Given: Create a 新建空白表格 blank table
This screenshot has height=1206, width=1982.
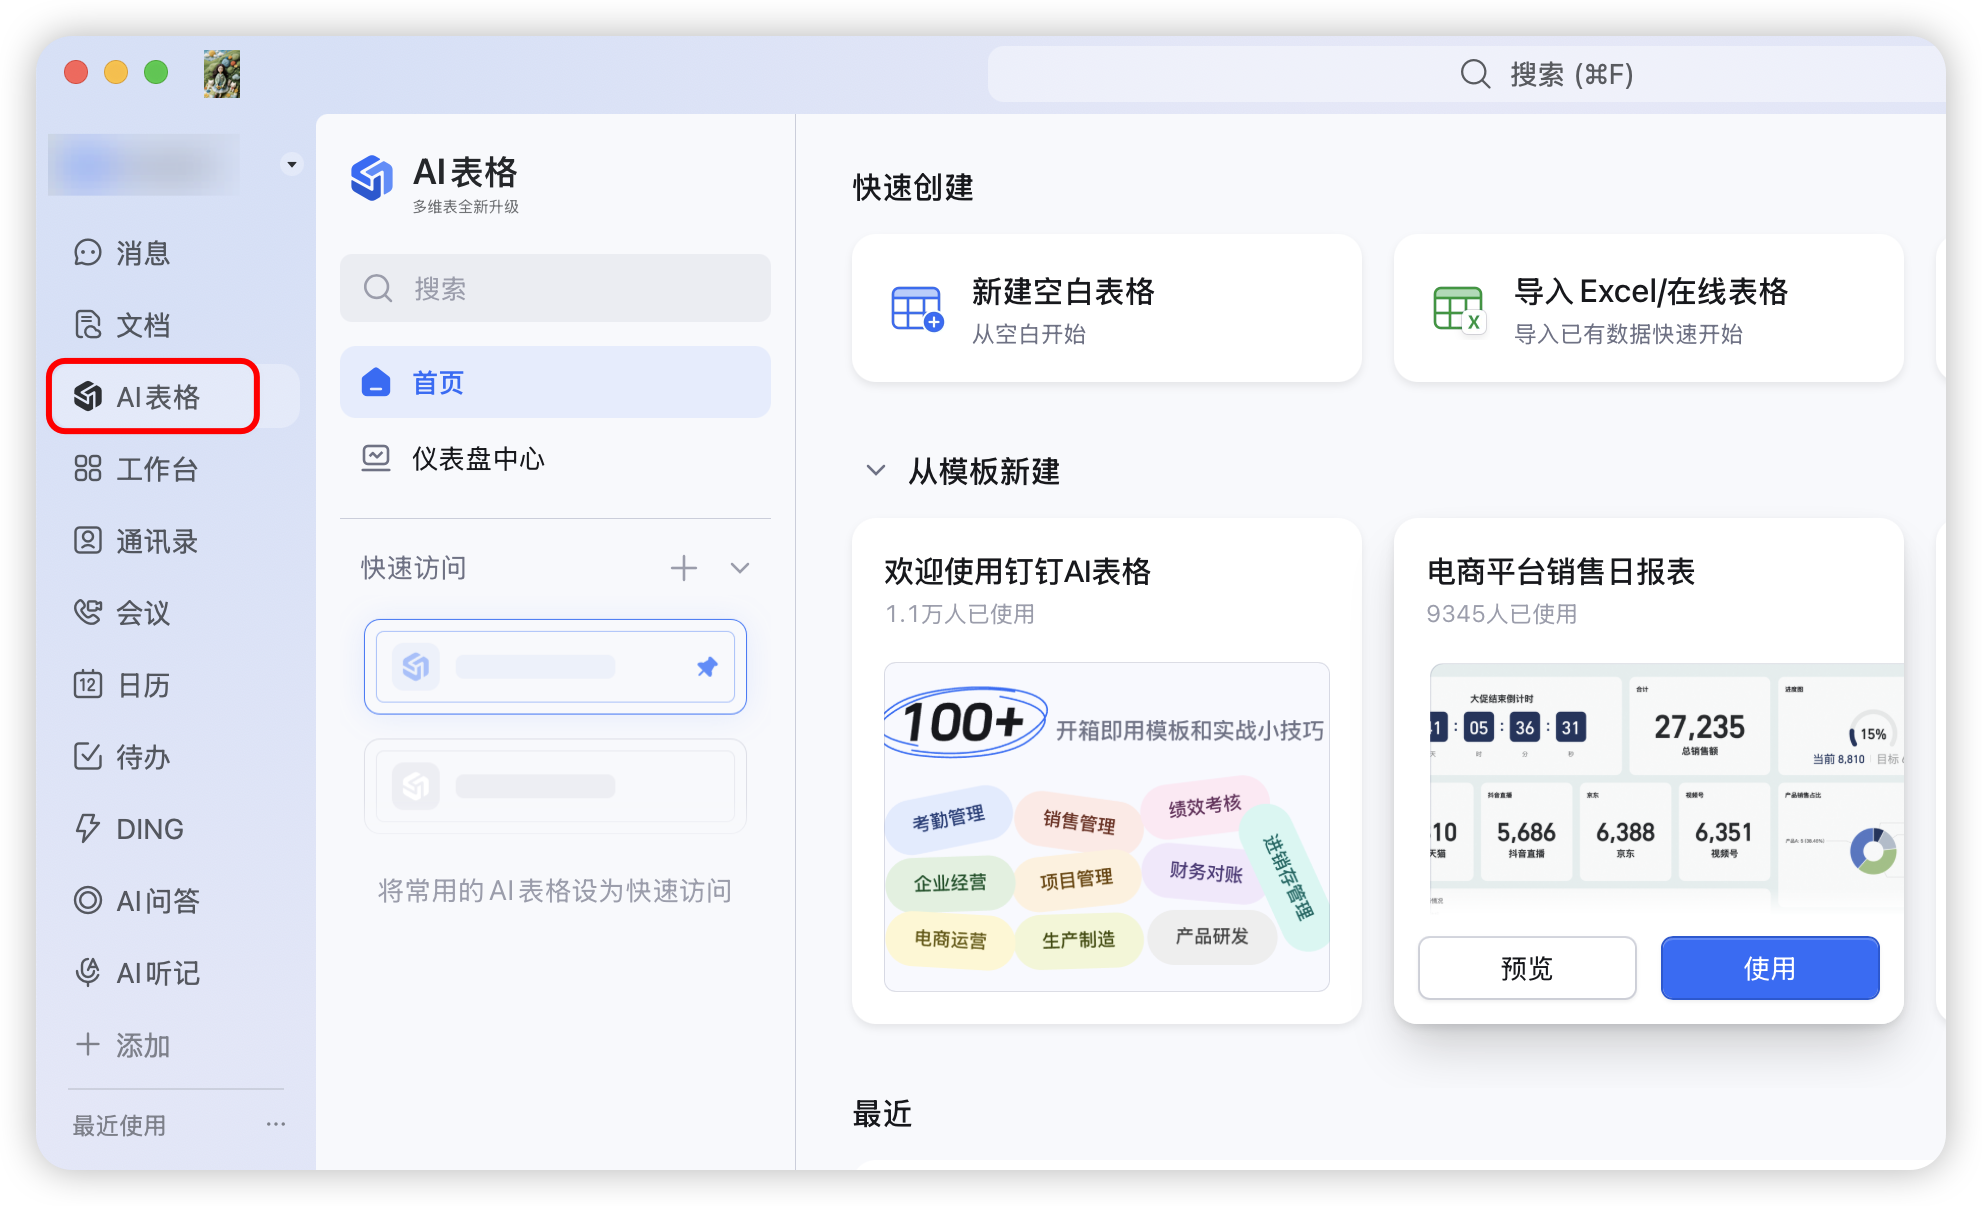Looking at the screenshot, I should (1106, 309).
